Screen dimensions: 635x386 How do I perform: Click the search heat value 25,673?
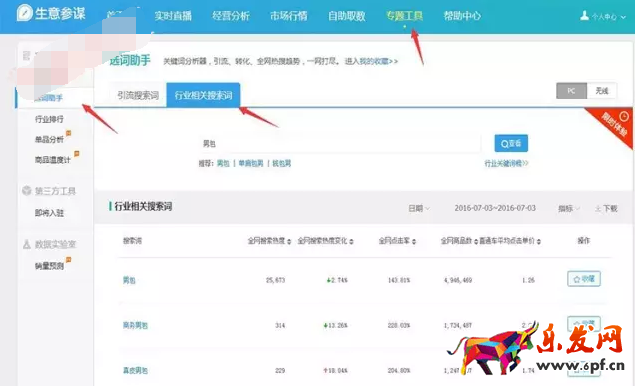pos(275,280)
